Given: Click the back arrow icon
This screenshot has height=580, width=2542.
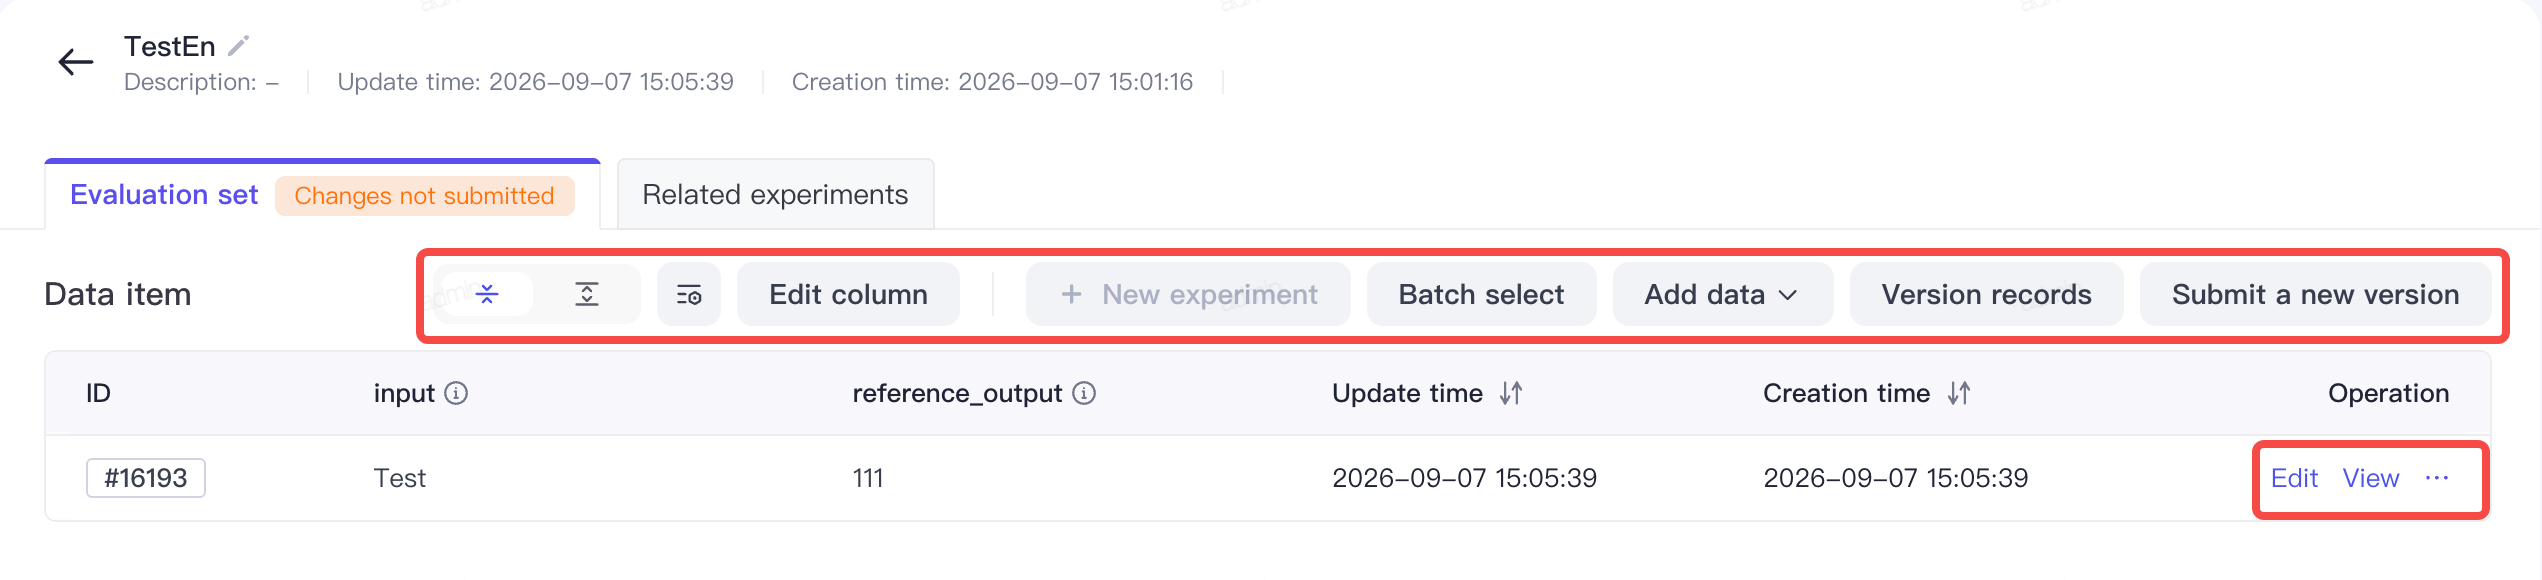Looking at the screenshot, I should click(x=76, y=63).
